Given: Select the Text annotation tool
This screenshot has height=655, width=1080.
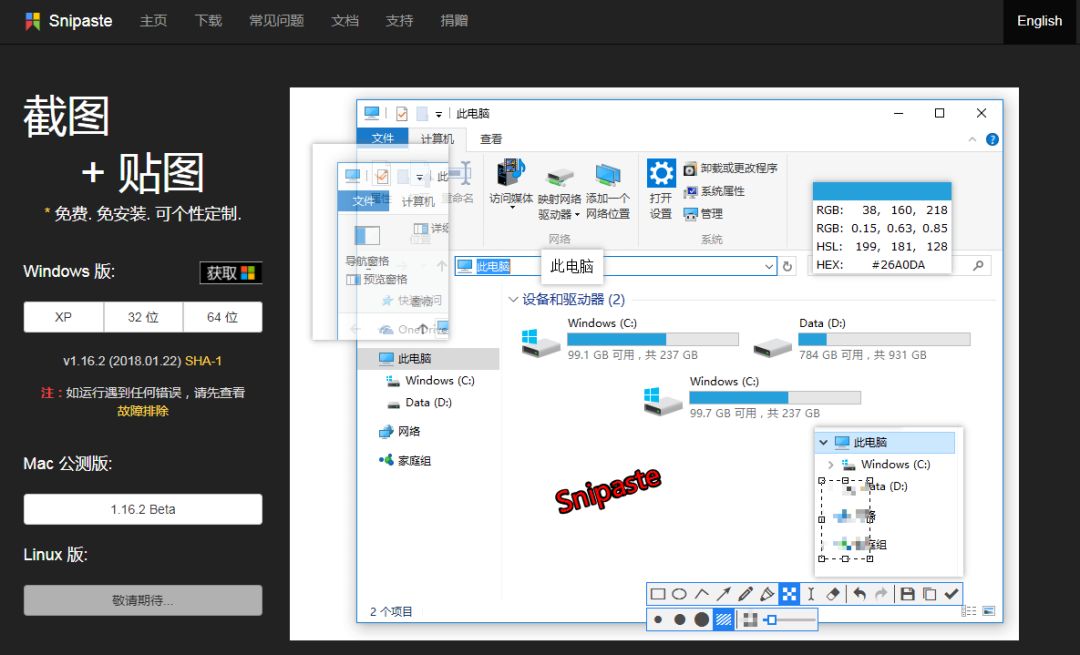Looking at the screenshot, I should coord(810,593).
